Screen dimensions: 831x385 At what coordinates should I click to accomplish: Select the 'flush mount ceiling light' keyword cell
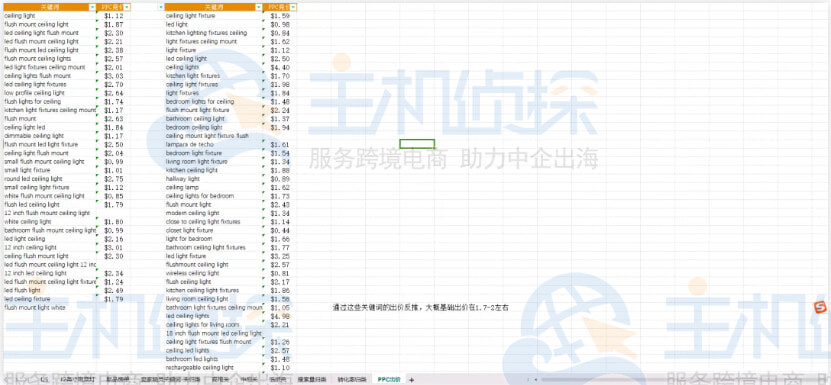(x=50, y=24)
